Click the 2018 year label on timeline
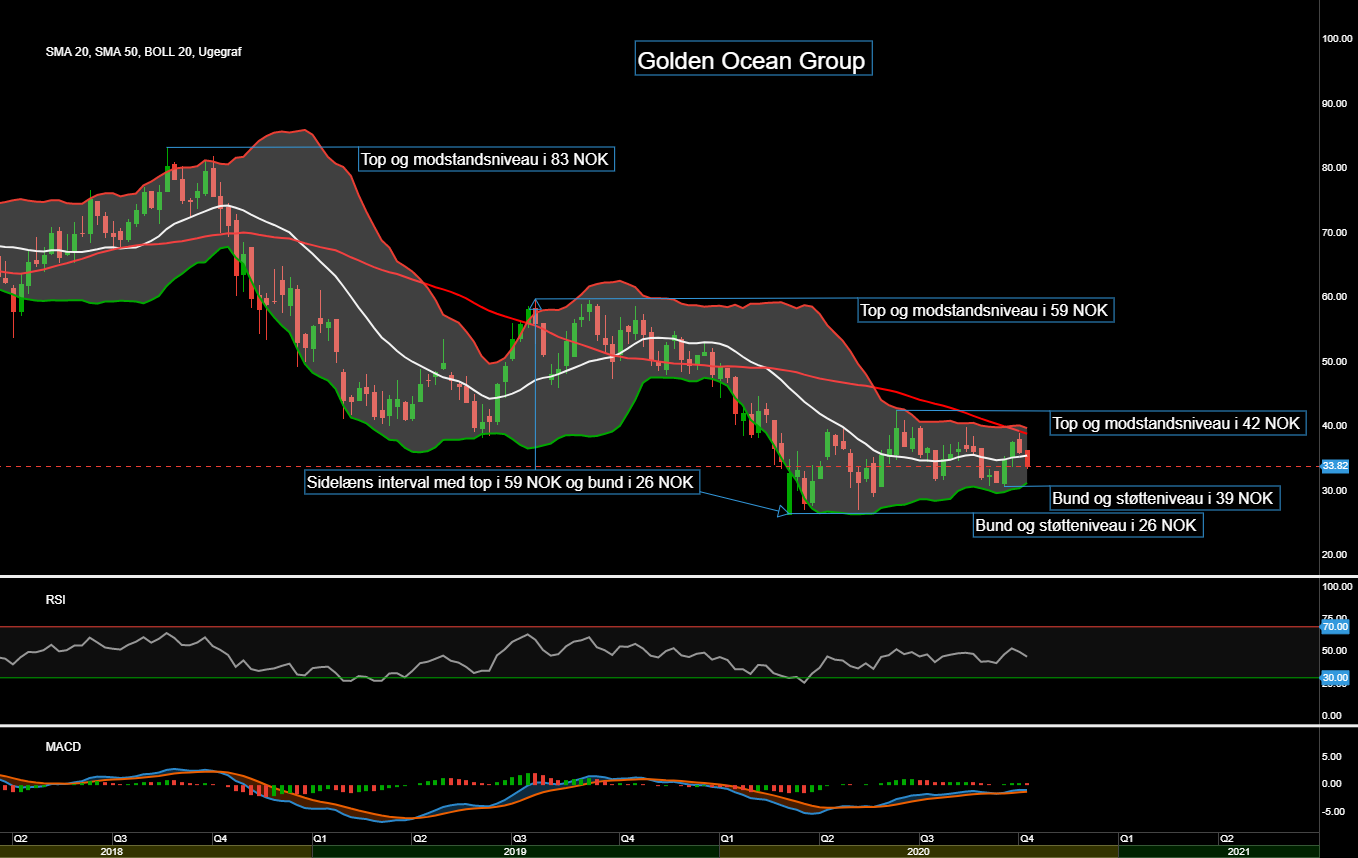1358x858 pixels. 112,852
